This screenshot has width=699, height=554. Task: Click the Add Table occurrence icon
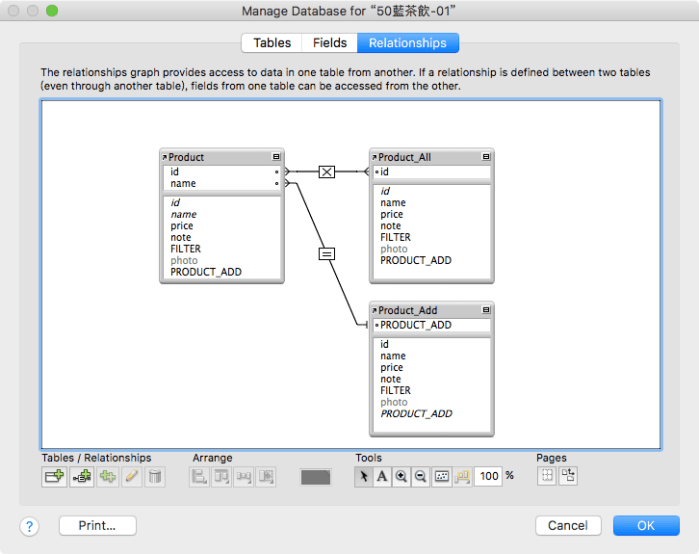(x=54, y=477)
